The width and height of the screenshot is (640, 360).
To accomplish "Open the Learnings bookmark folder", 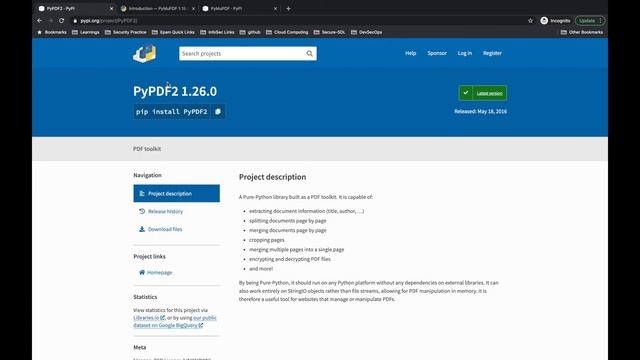I will 86,32.
